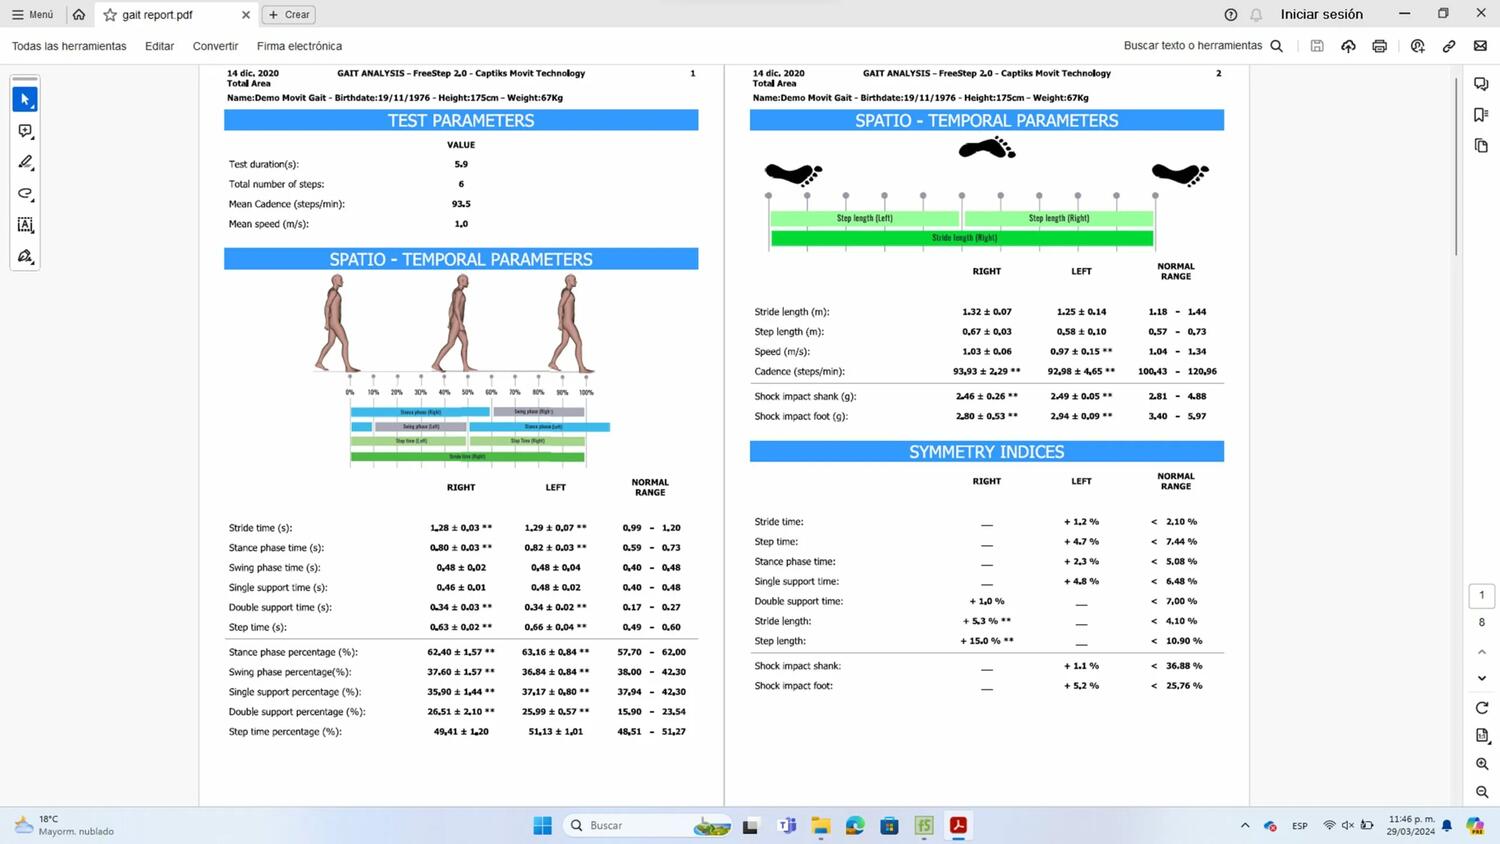
Task: Open the Convertir menu
Action: 215,46
